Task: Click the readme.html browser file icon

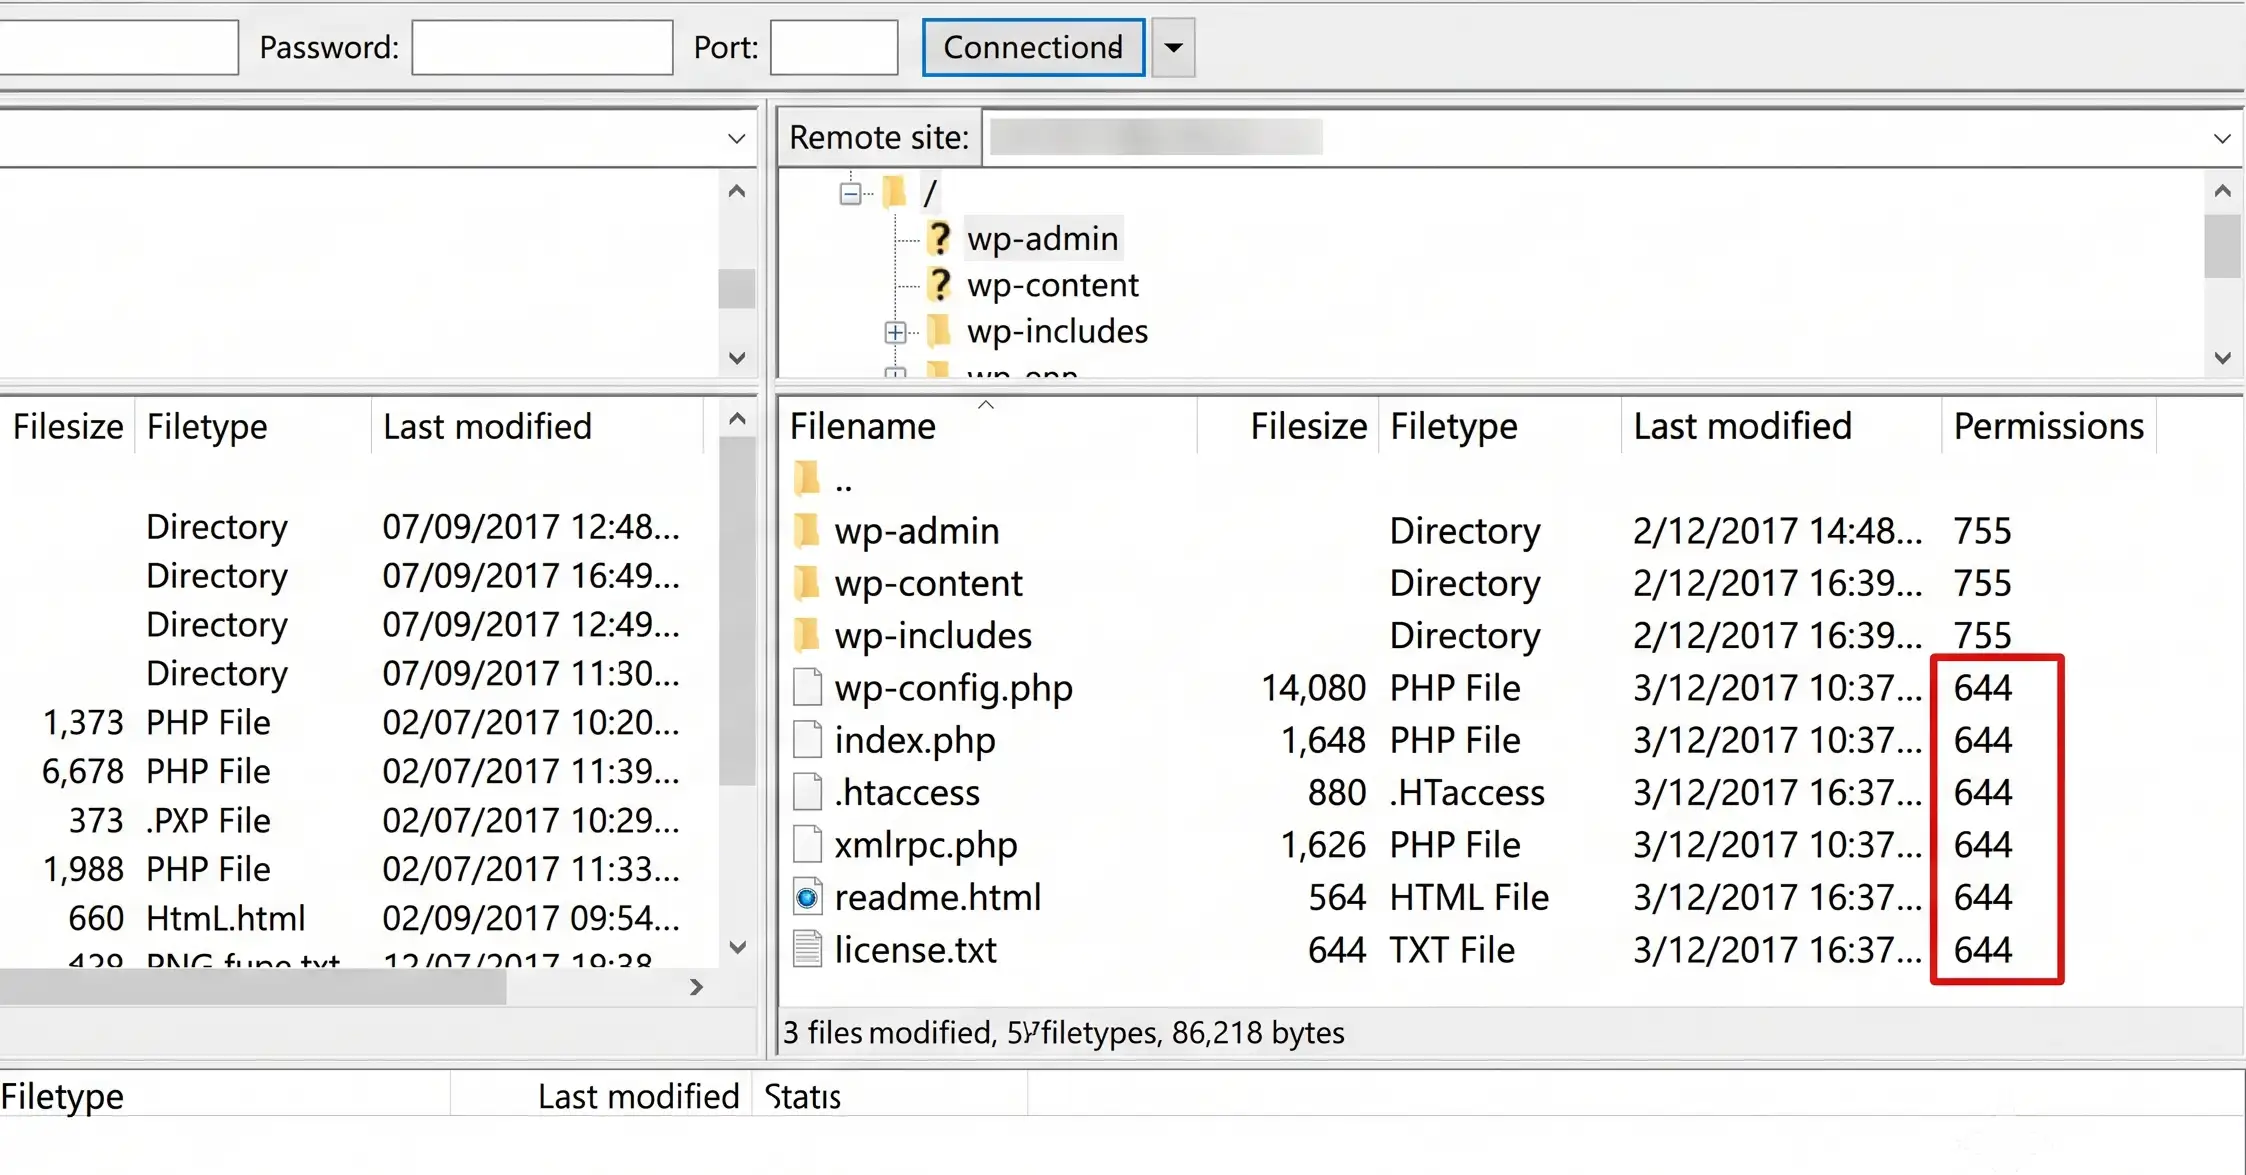Action: click(807, 897)
